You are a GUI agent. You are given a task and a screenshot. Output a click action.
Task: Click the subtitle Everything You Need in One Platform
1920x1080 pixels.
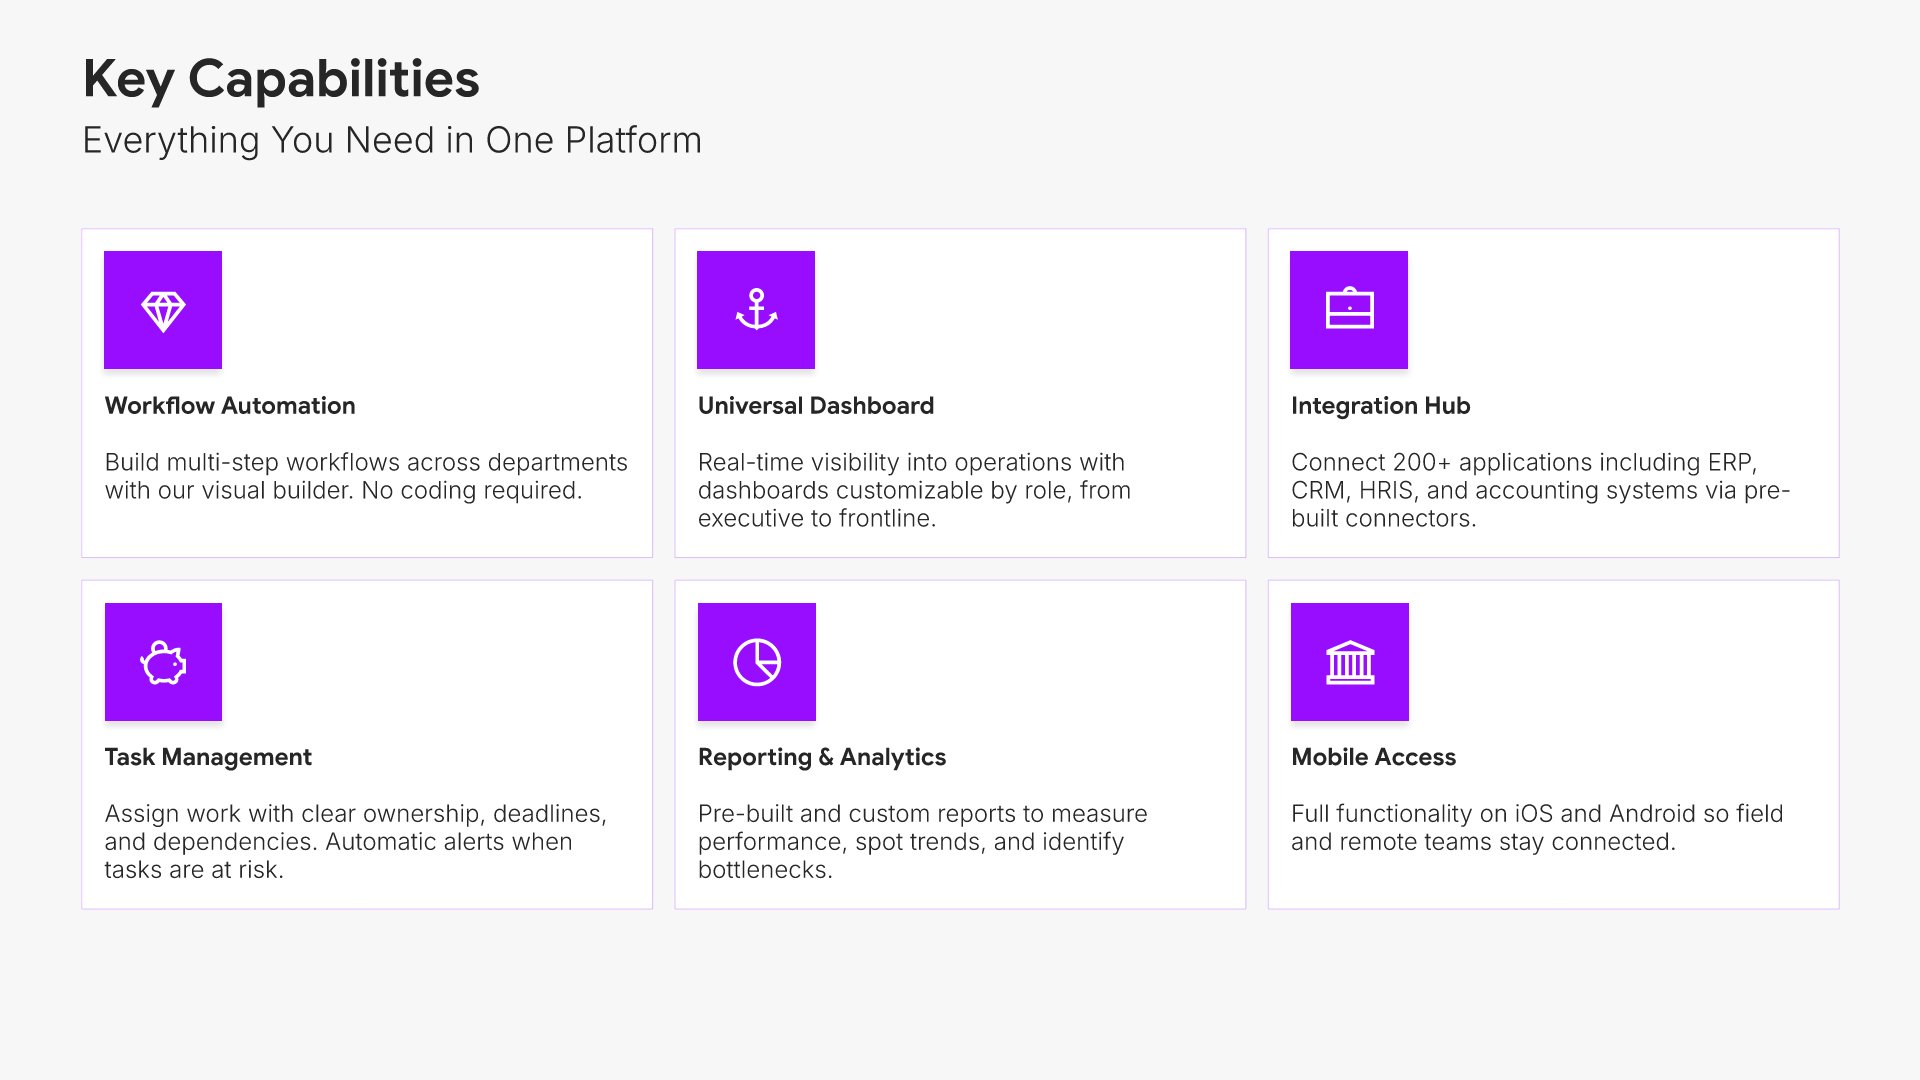point(392,140)
